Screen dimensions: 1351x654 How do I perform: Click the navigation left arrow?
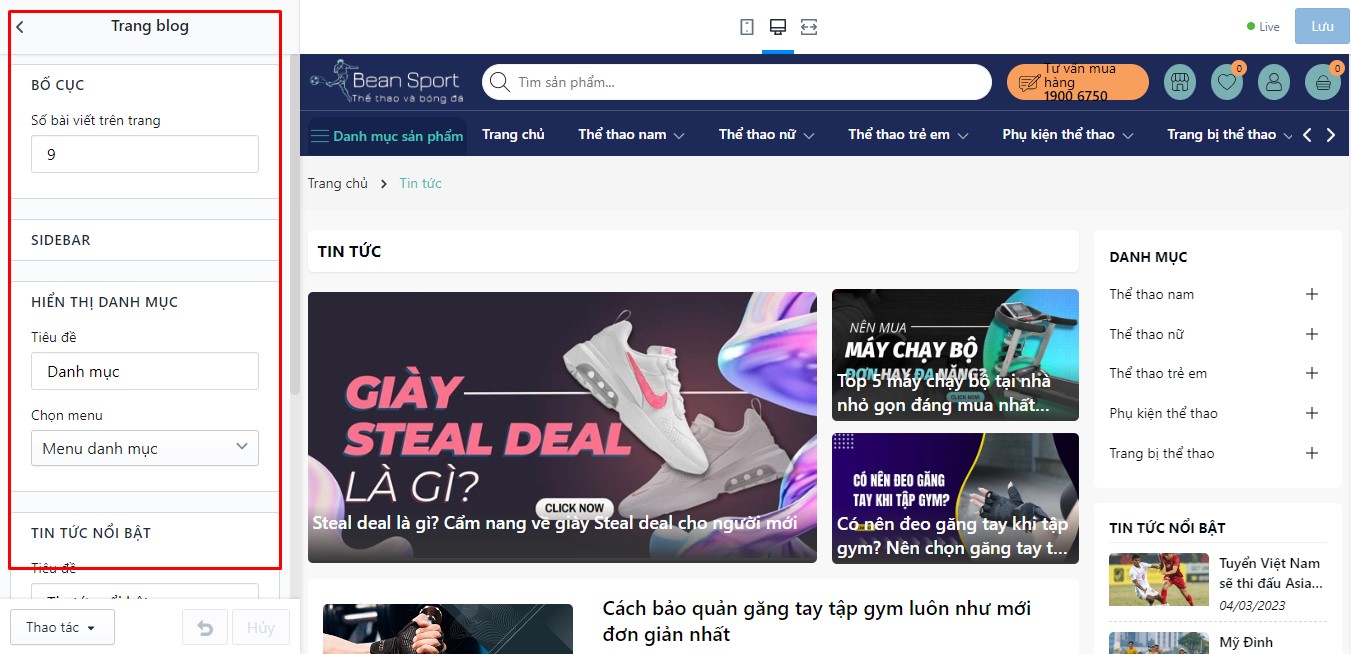(1307, 135)
